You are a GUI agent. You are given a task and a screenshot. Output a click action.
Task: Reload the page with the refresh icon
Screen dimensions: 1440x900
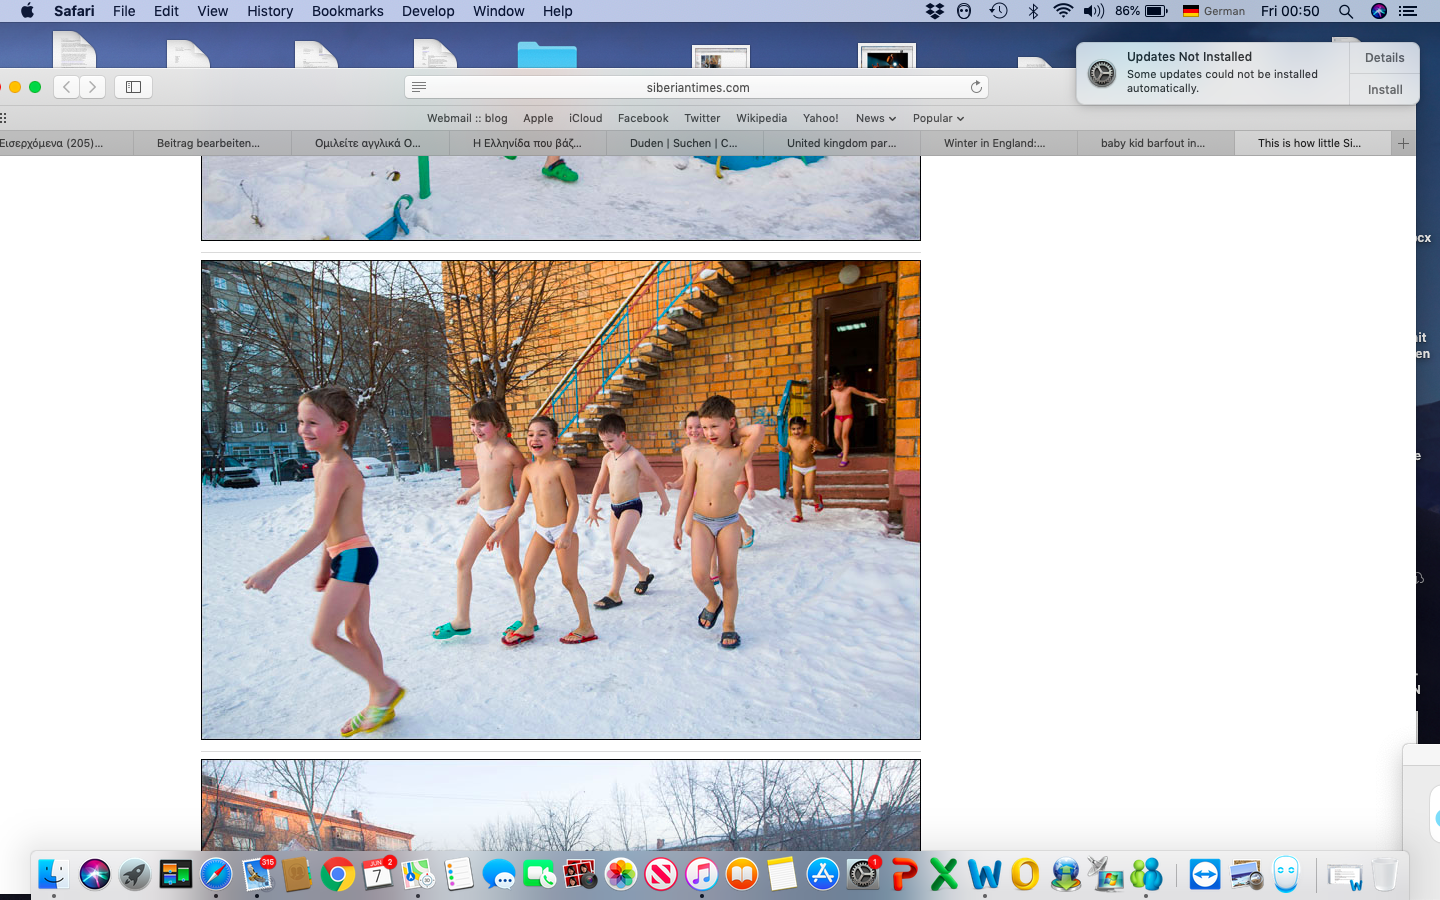point(976,87)
